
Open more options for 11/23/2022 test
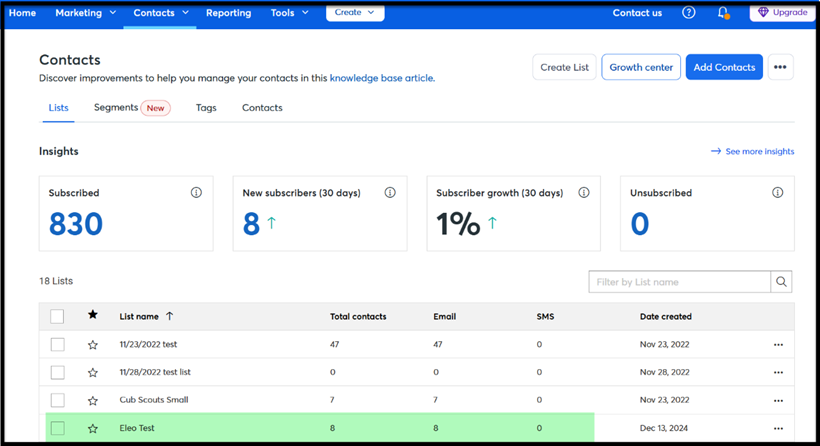point(778,345)
